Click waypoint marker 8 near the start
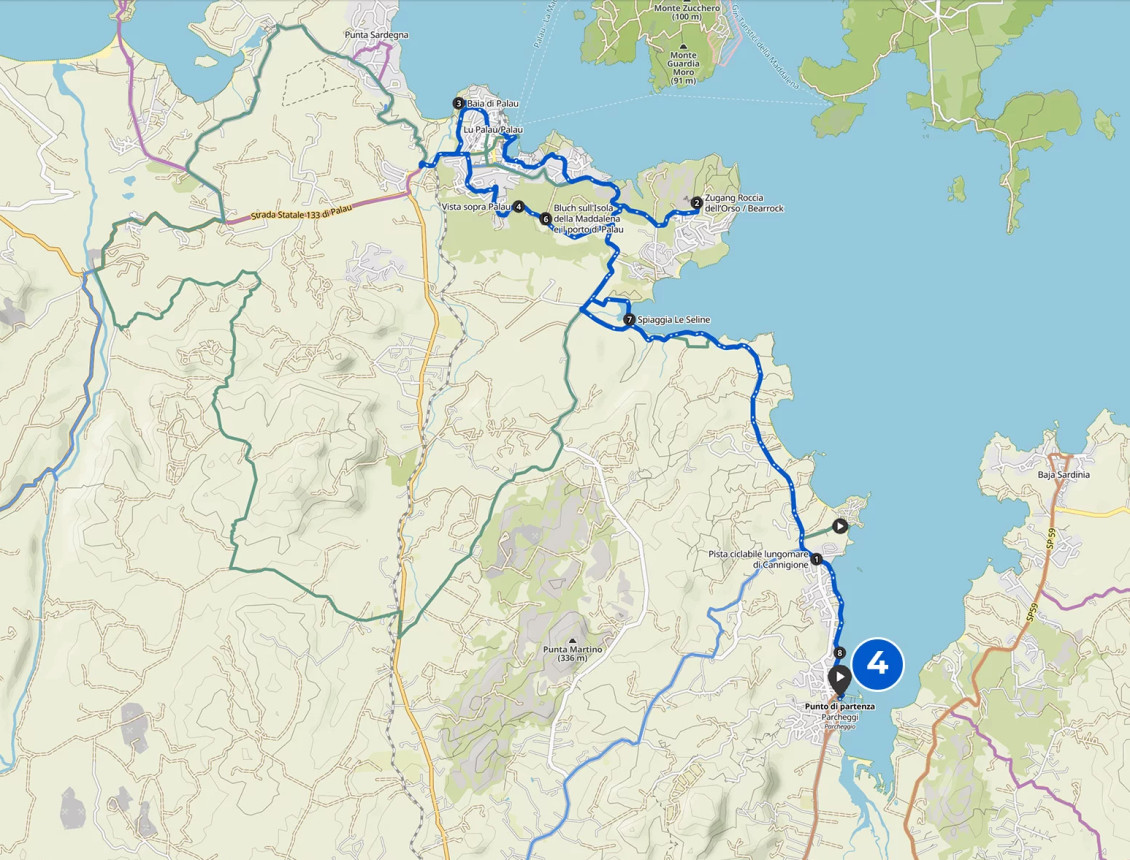1130x860 pixels. (x=839, y=653)
